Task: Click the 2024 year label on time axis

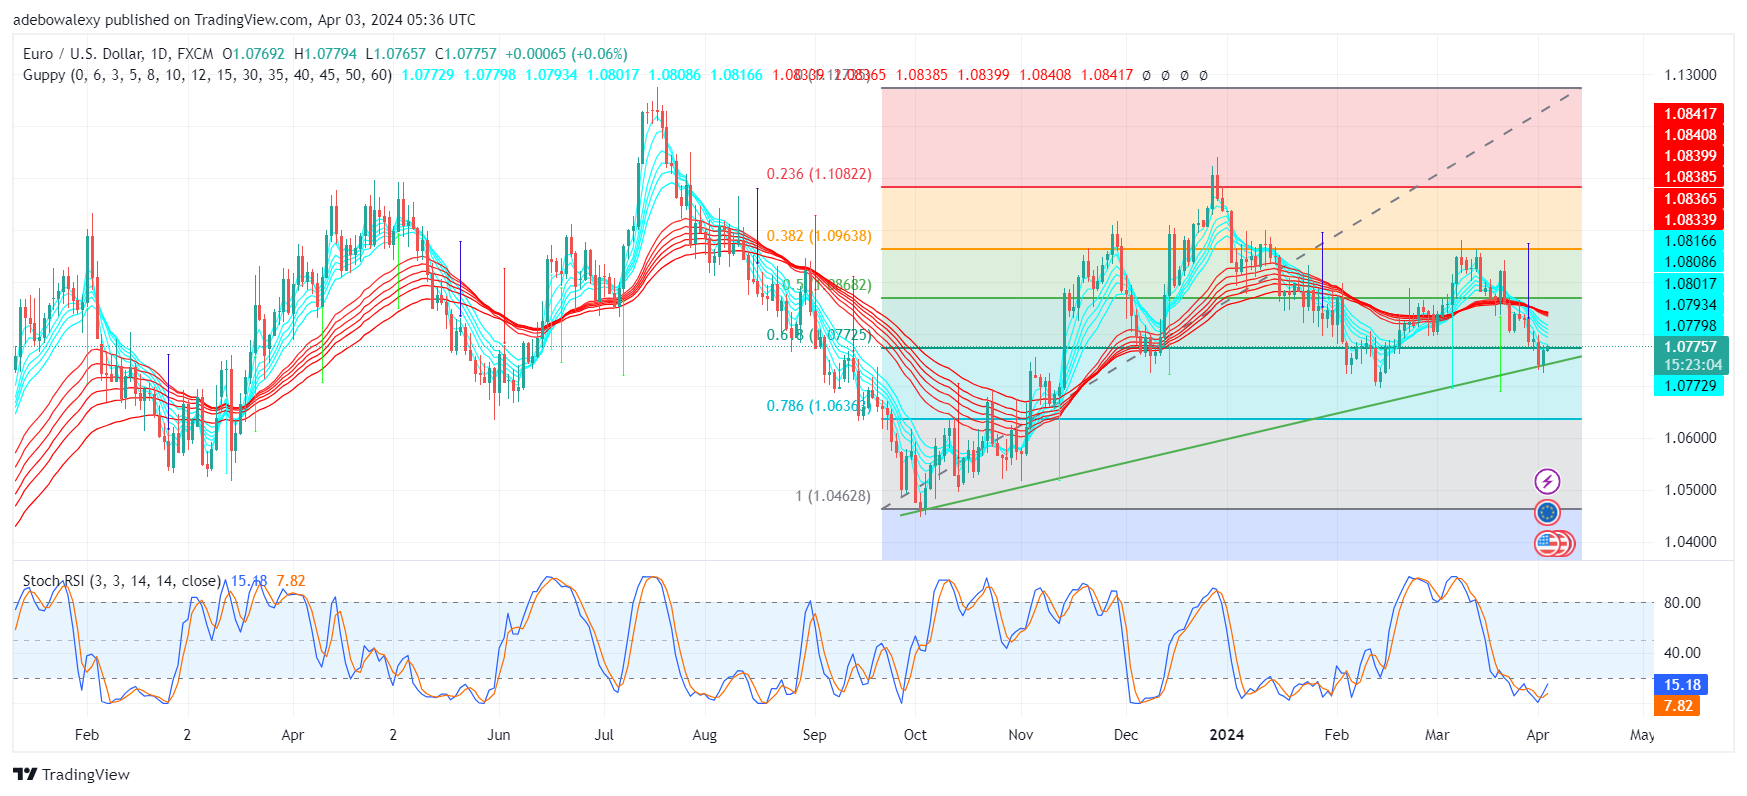Action: [1227, 735]
